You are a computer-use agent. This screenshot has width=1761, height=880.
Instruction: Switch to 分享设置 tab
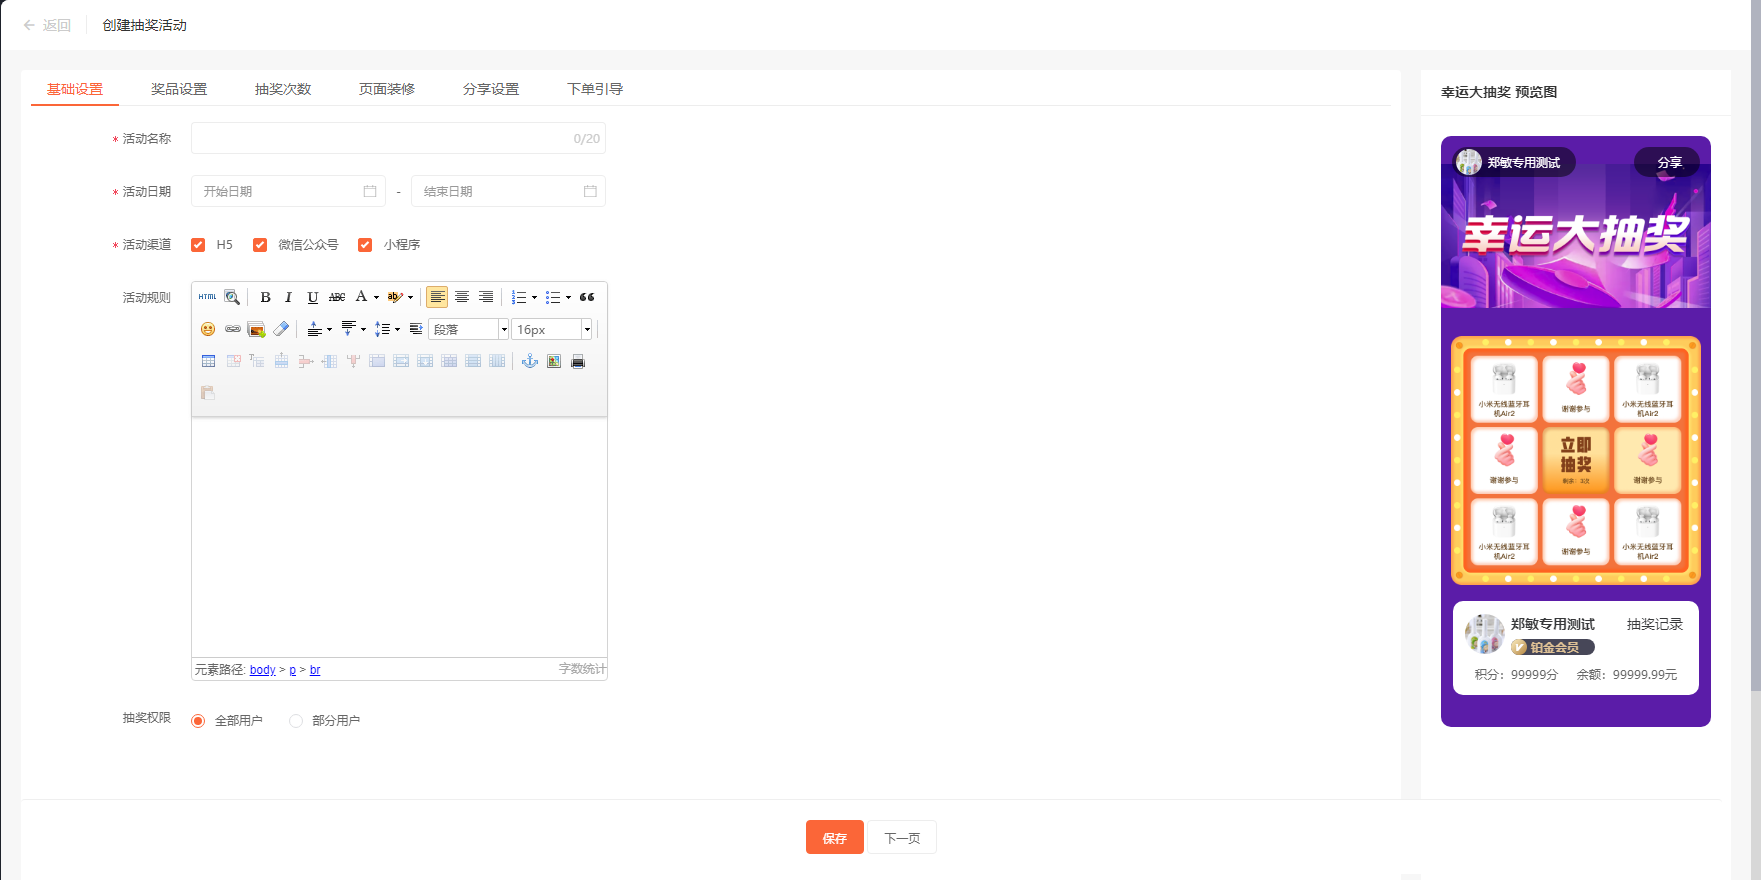(x=491, y=89)
